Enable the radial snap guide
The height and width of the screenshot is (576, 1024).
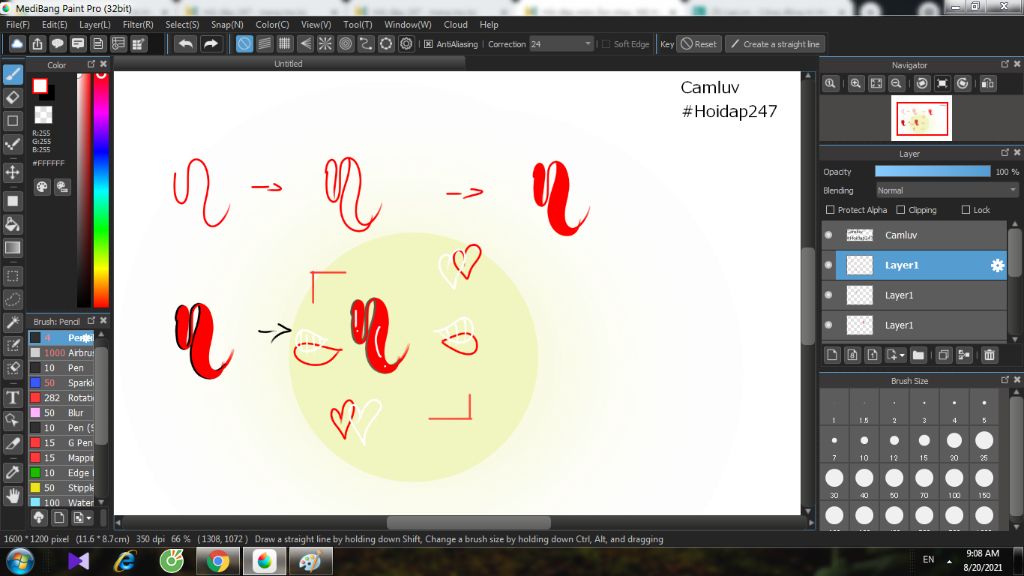[x=325, y=44]
